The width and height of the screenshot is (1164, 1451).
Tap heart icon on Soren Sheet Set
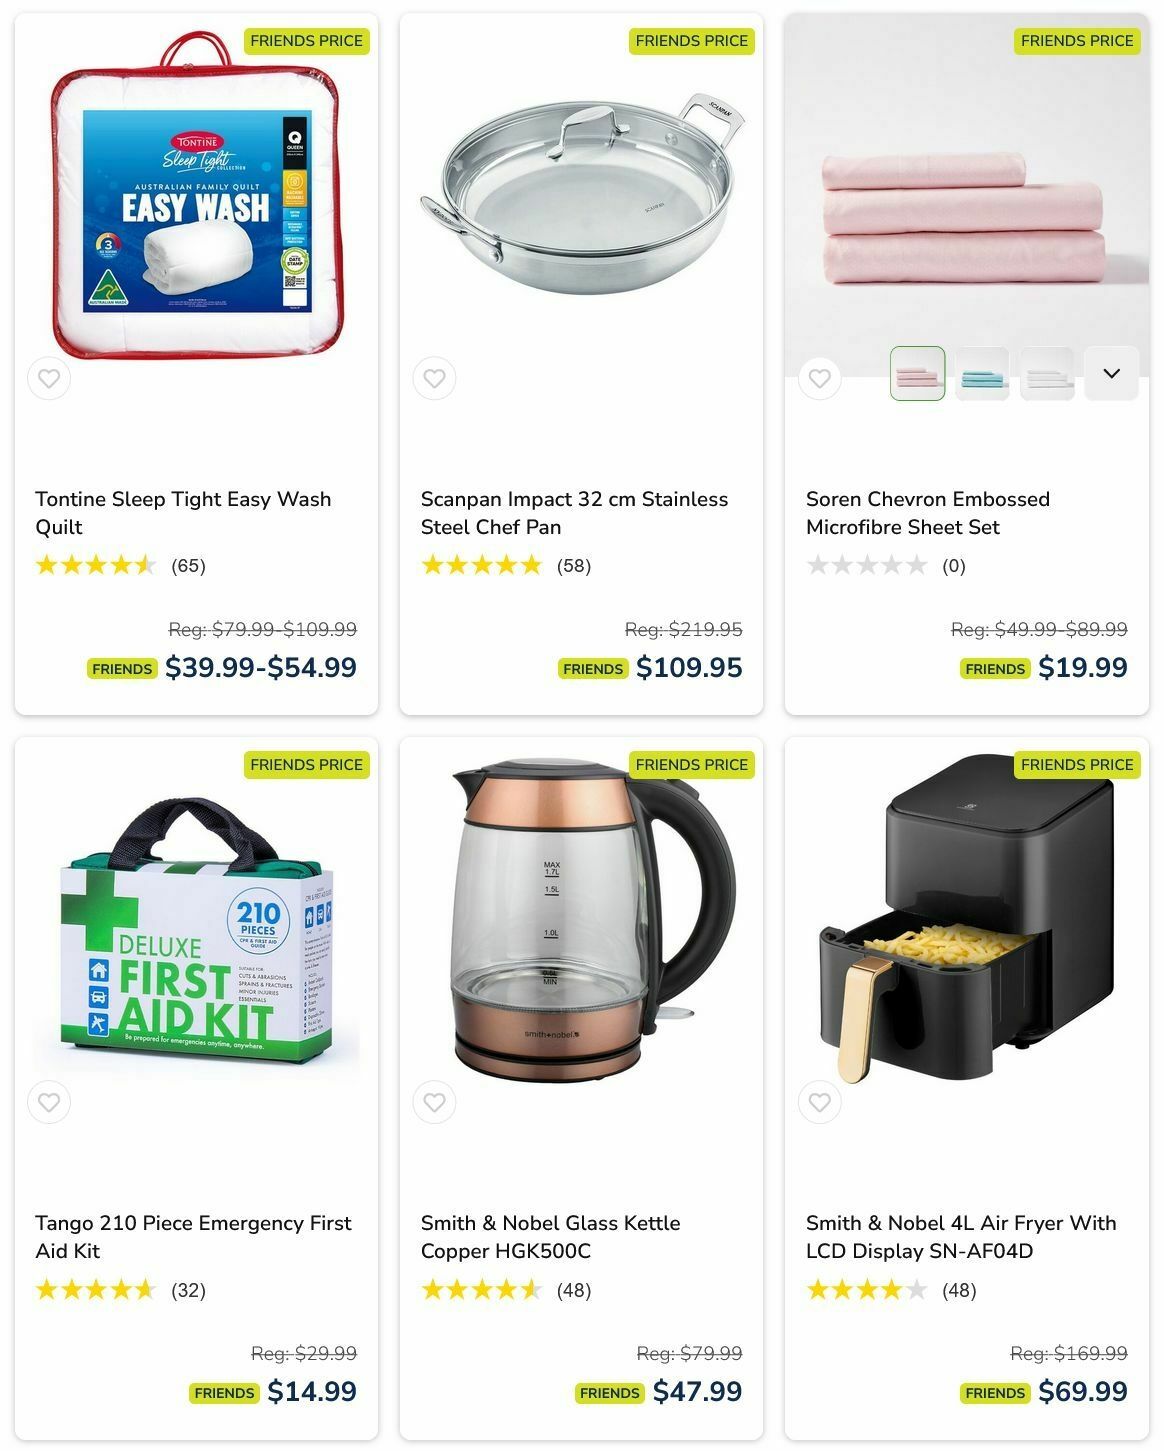tap(820, 379)
